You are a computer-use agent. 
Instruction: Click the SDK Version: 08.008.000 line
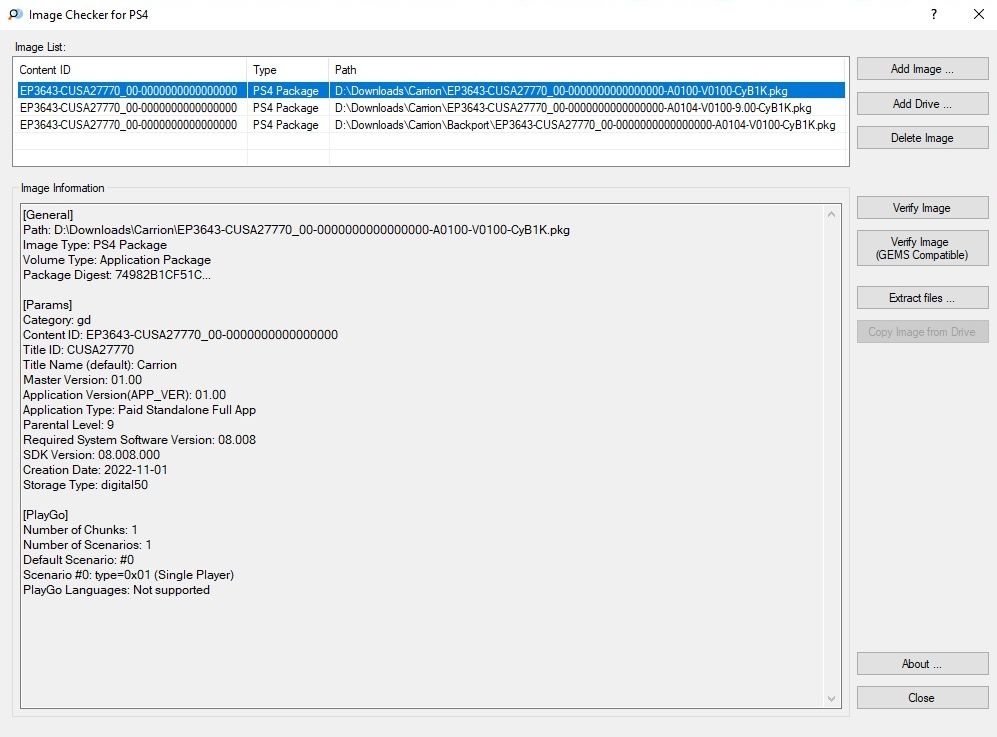coord(92,455)
